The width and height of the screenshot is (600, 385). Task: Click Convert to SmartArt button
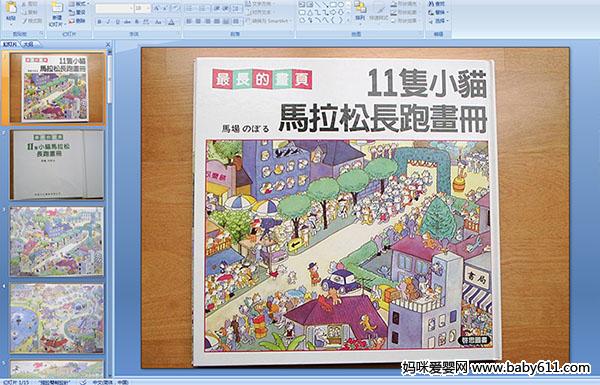(269, 21)
